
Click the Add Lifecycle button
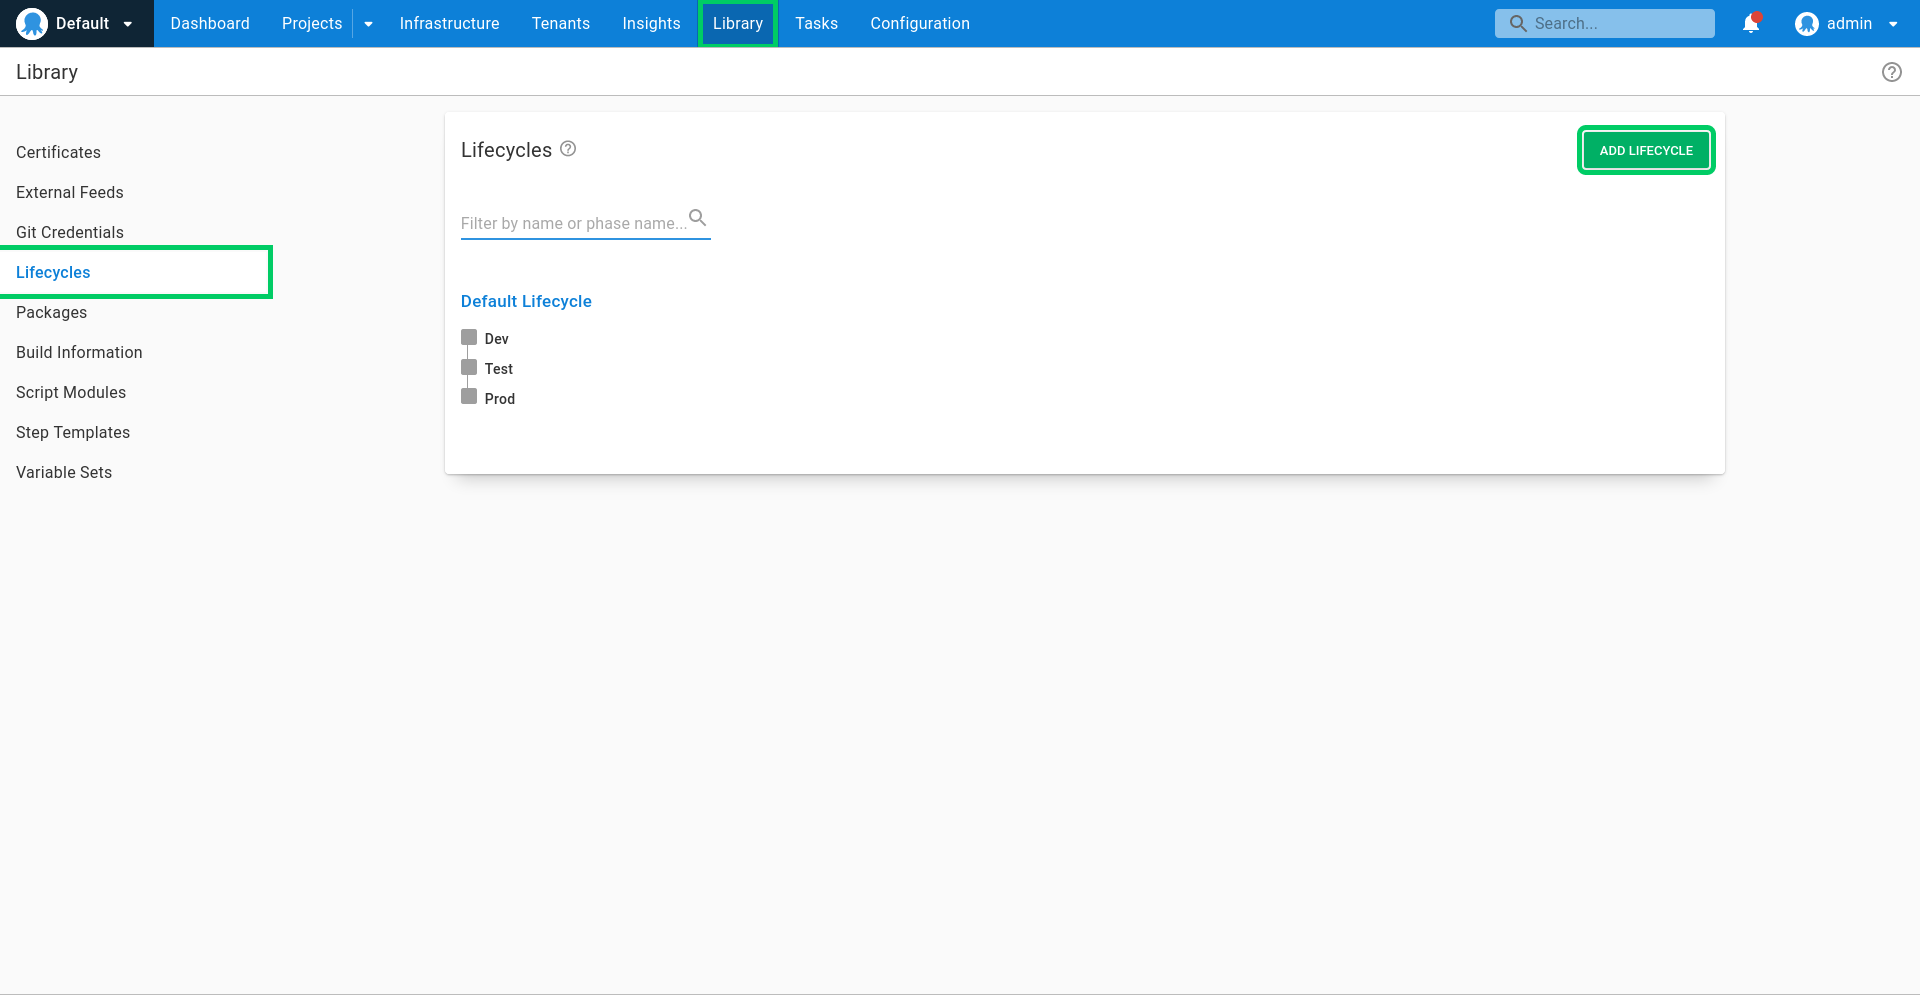[1646, 150]
